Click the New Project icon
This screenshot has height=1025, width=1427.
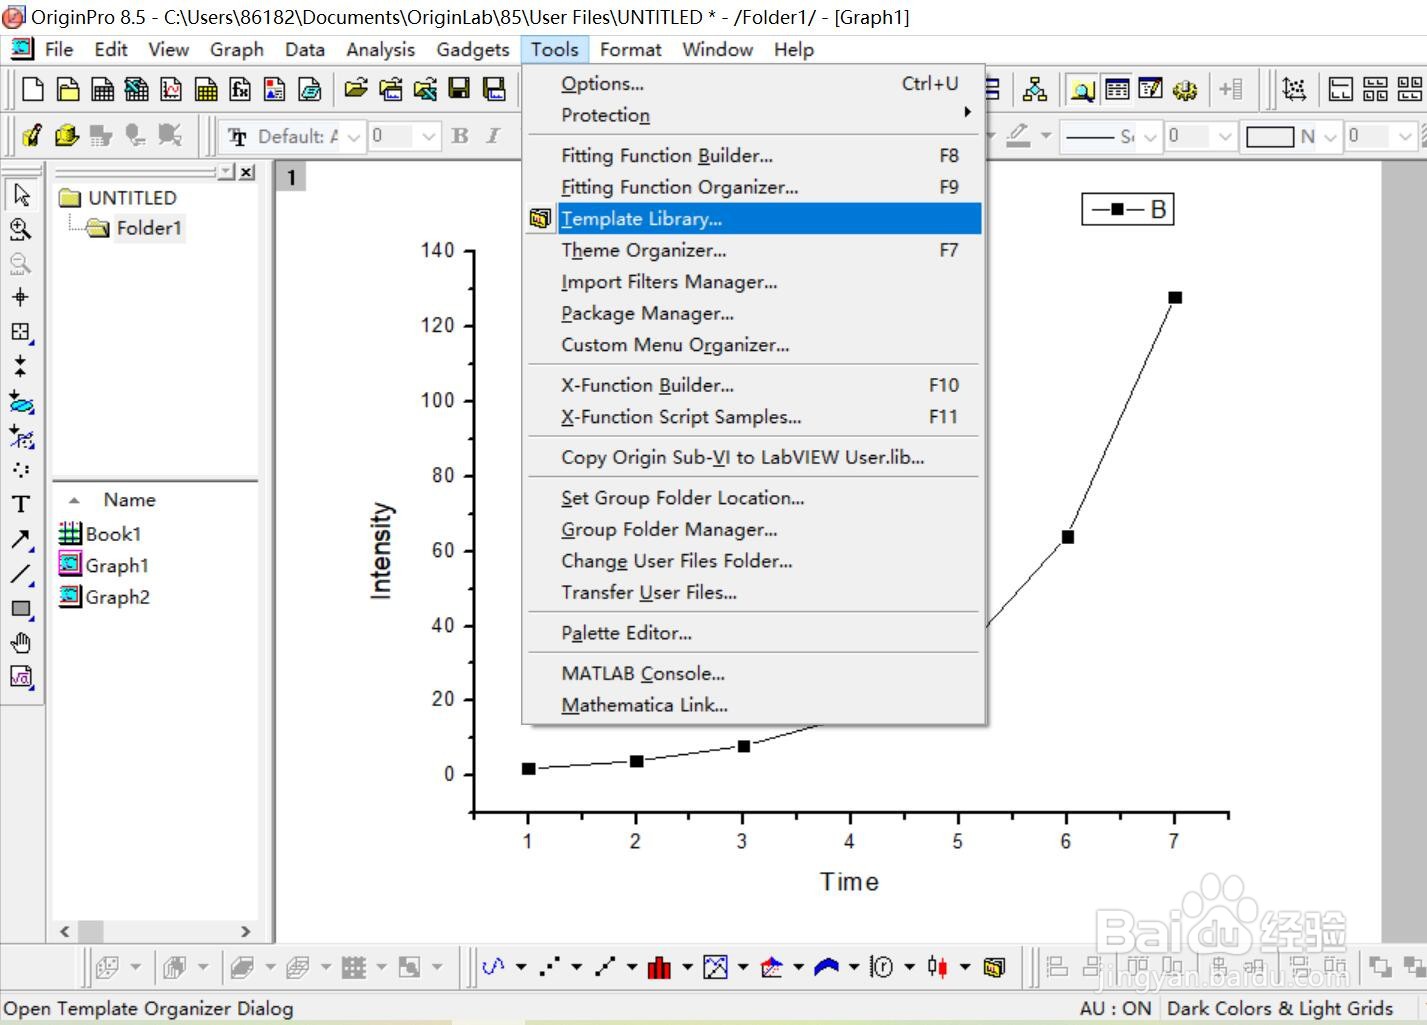[x=33, y=90]
